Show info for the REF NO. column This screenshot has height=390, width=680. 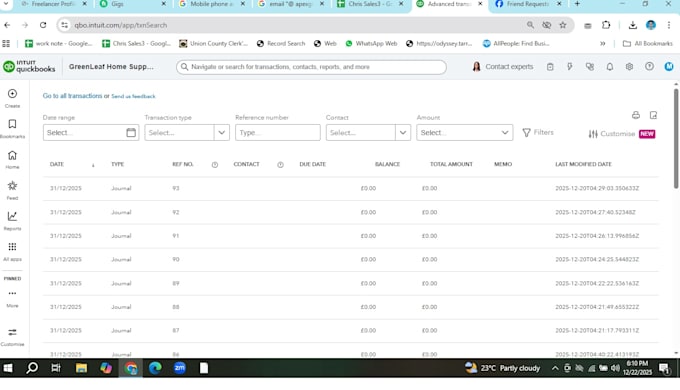coord(215,165)
